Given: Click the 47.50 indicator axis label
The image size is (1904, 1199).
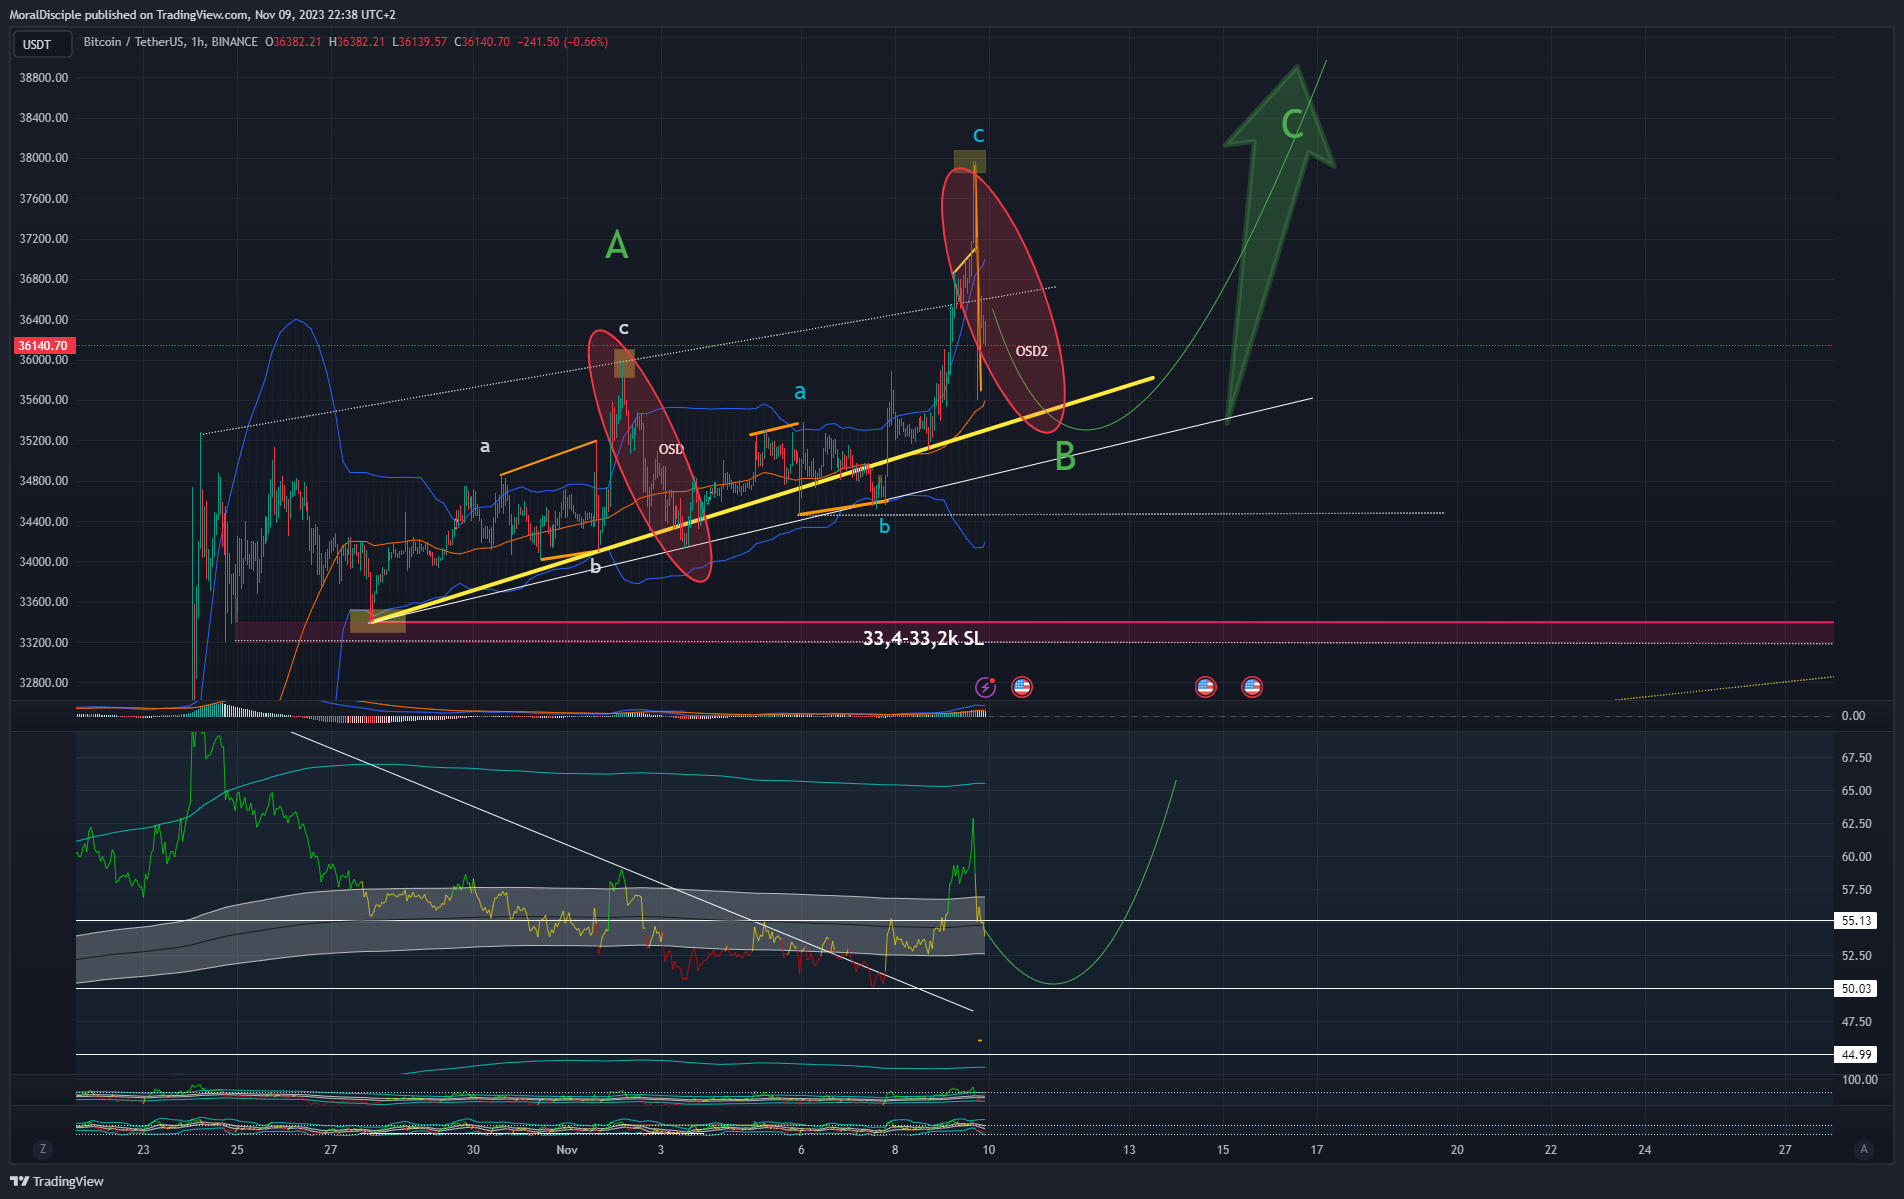Looking at the screenshot, I should click(1856, 1022).
